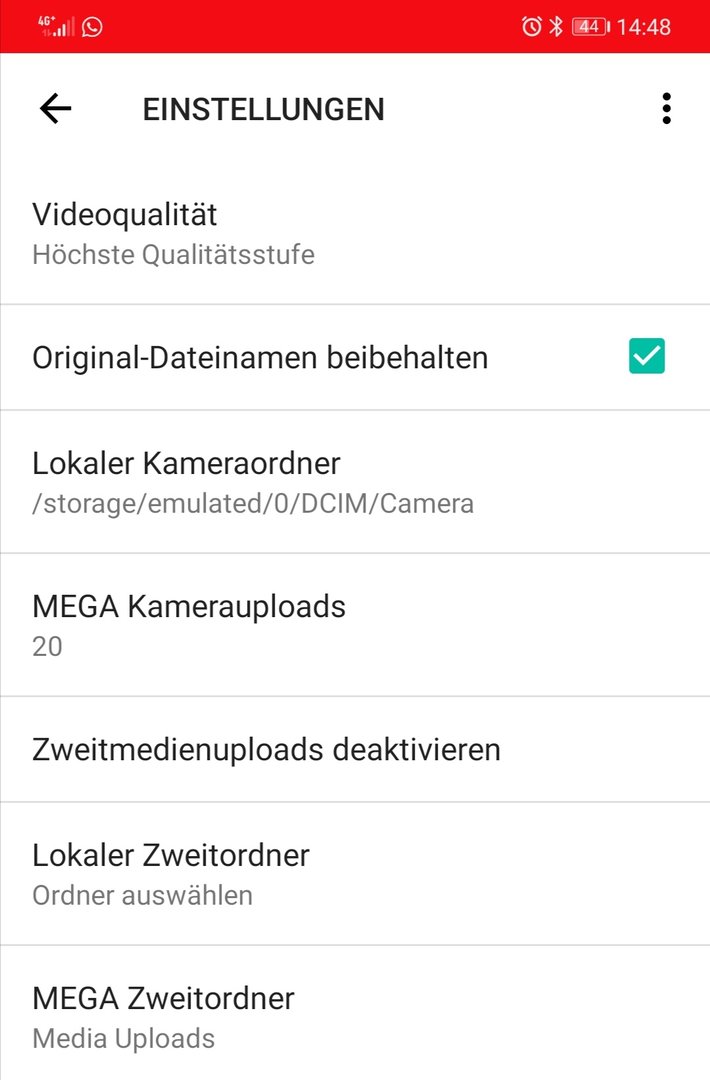Open the Videoqualität setting

tap(355, 233)
